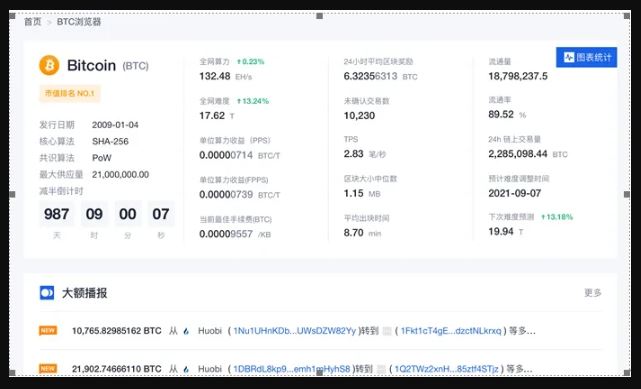This screenshot has height=389, width=641.
Task: Click the first NEW badge icon
Action: pyautogui.click(x=48, y=330)
